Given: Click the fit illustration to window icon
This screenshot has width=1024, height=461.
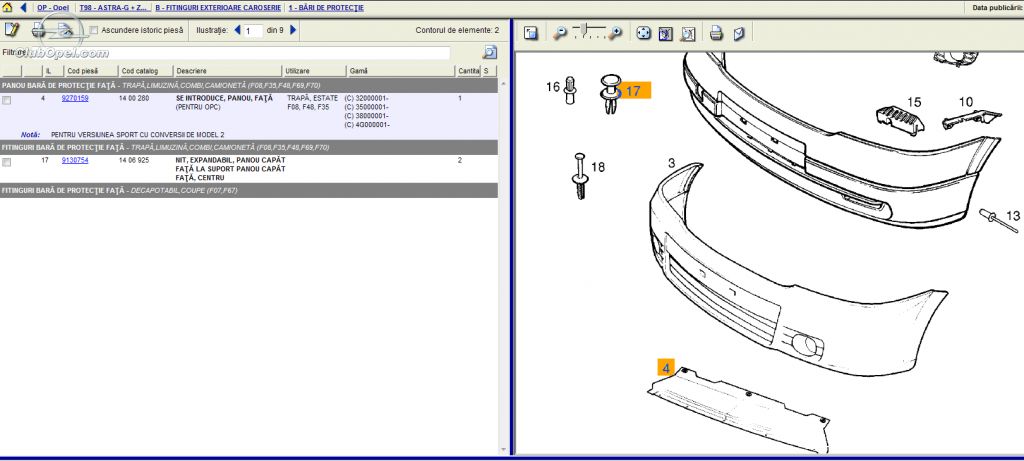Looking at the screenshot, I should [665, 33].
